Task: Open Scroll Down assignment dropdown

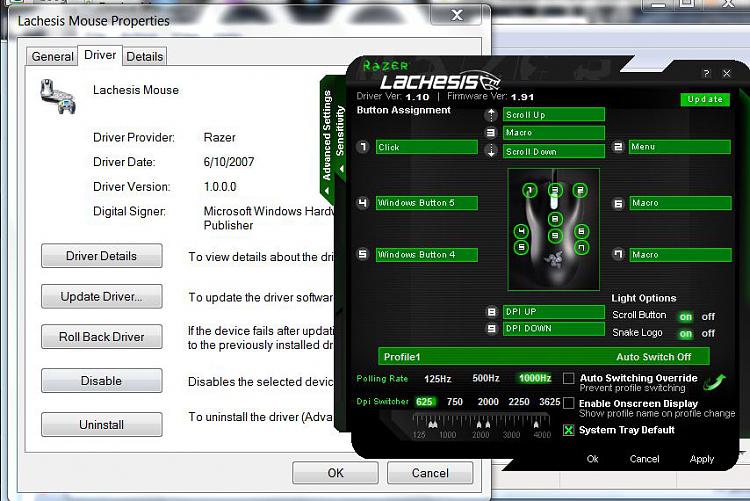Action: point(554,151)
